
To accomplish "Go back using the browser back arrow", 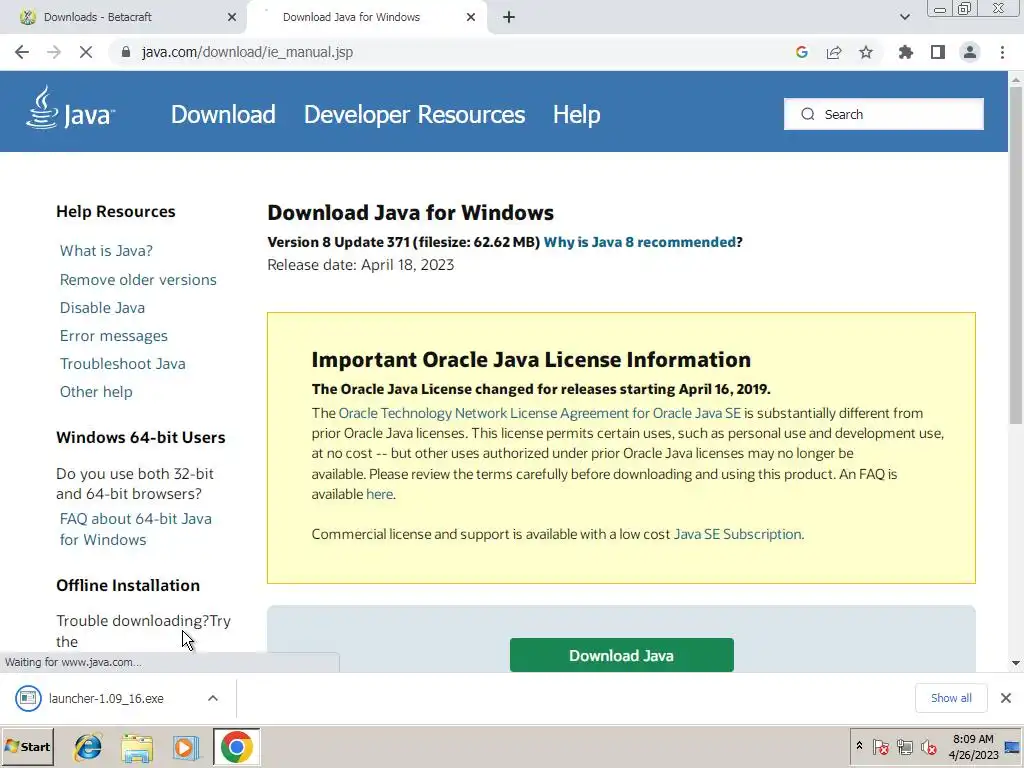I will coord(22,52).
